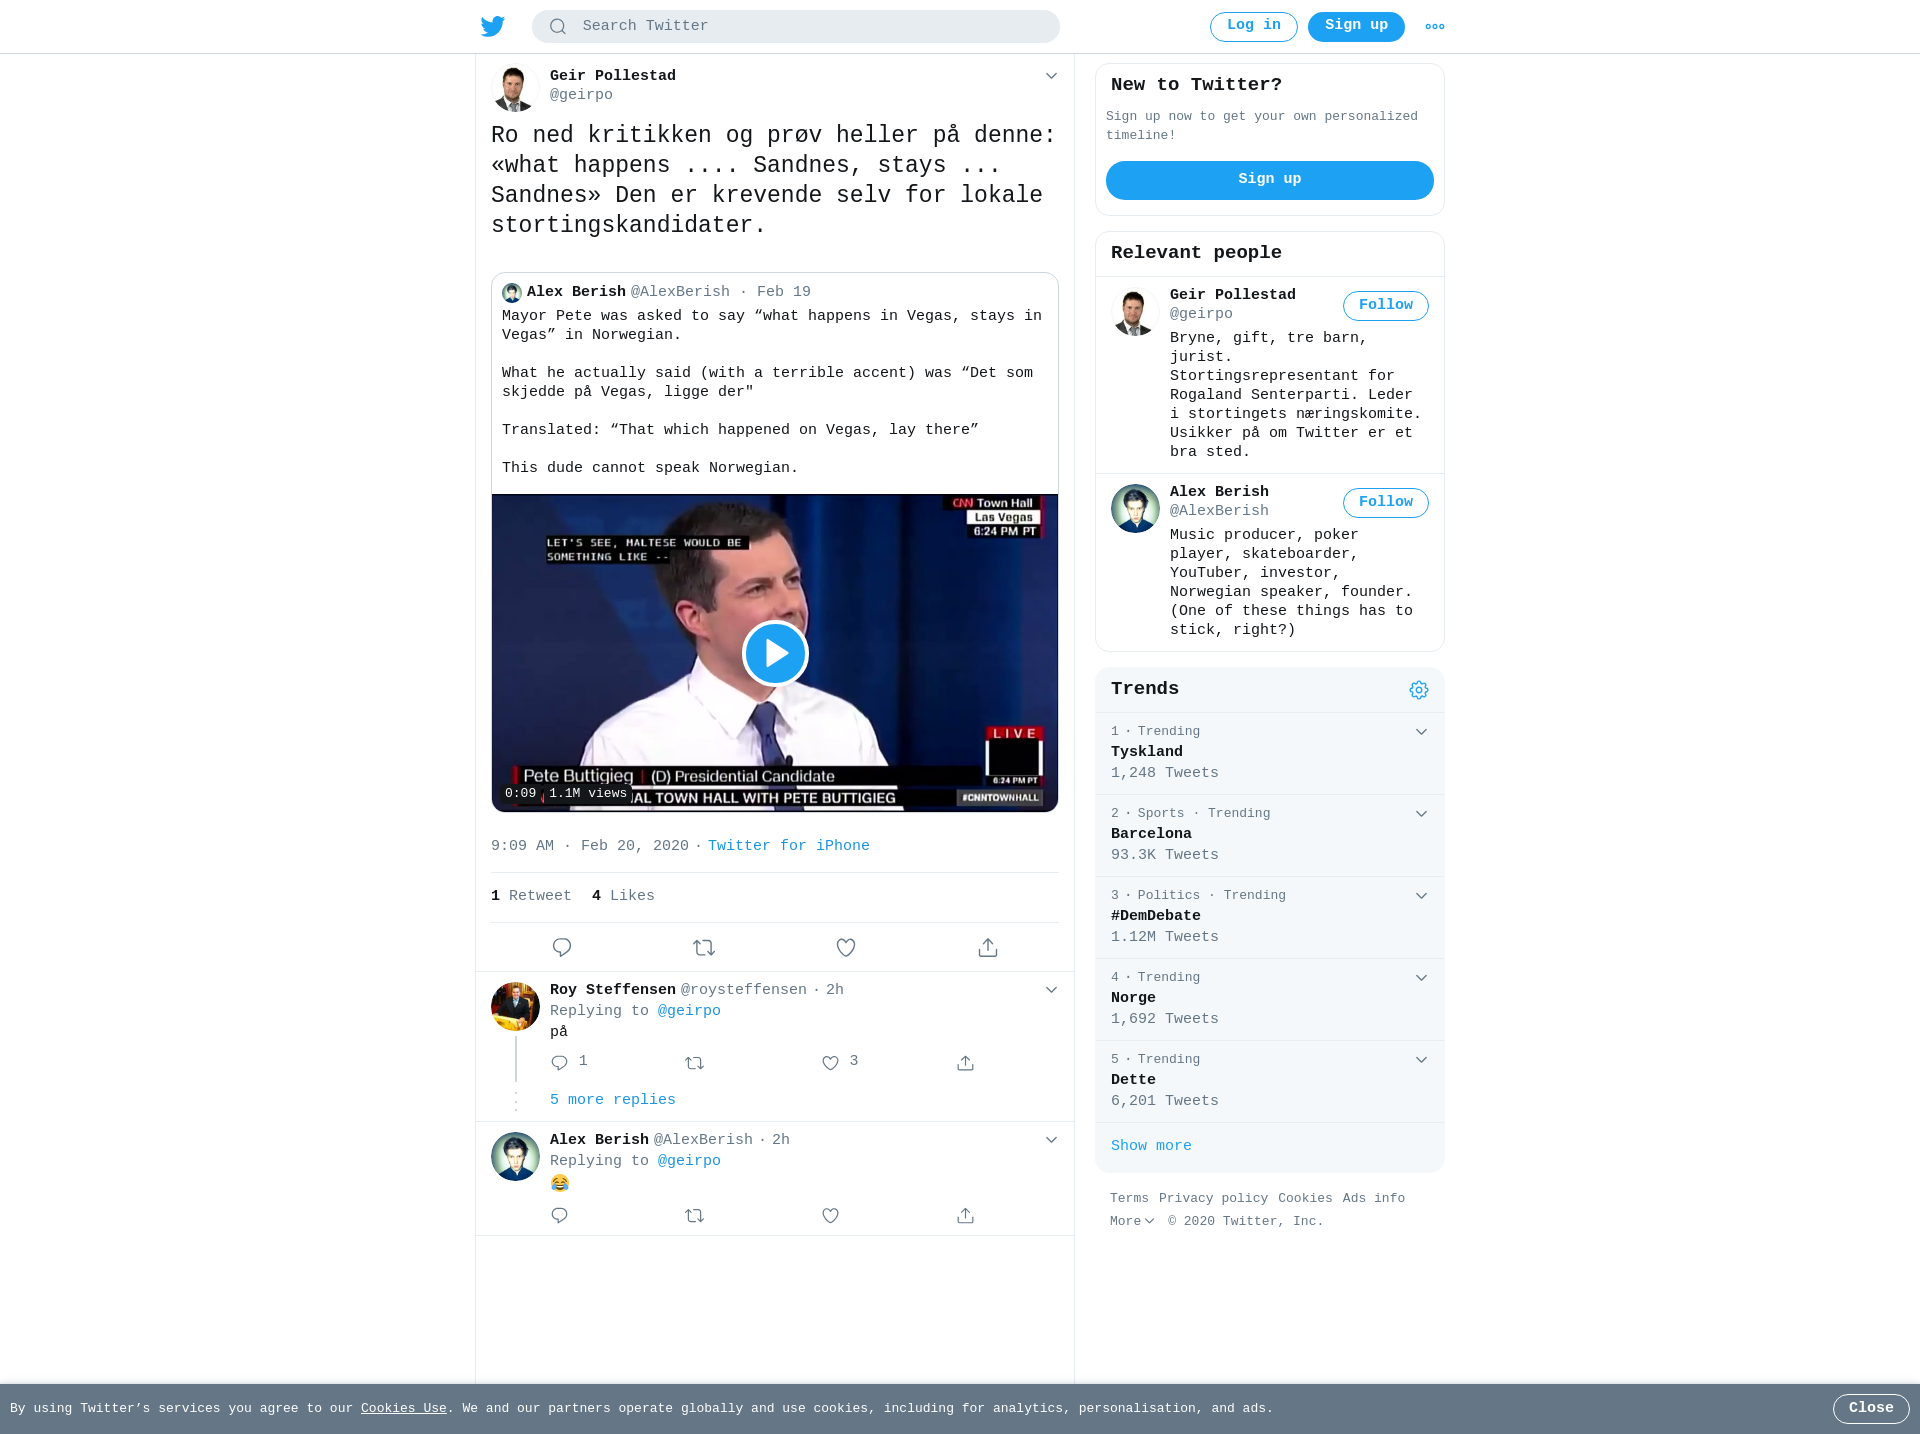The width and height of the screenshot is (1920, 1434).
Task: Open the Barcelona trend
Action: [1269, 835]
